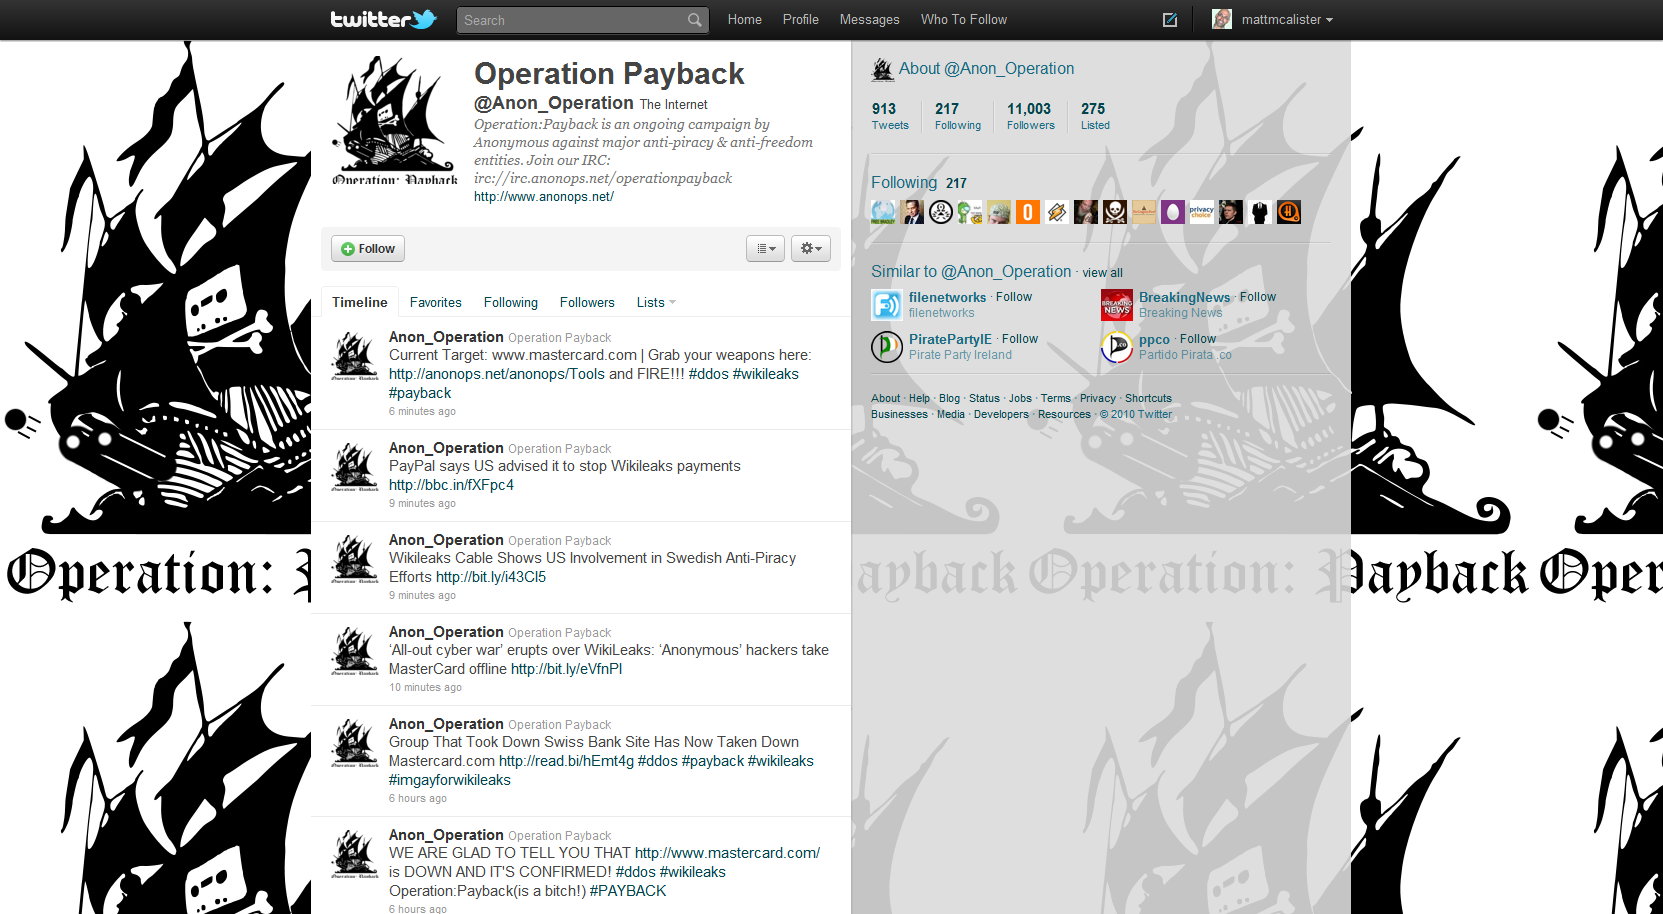Open the lists dropdown button next to Follow

pos(765,248)
